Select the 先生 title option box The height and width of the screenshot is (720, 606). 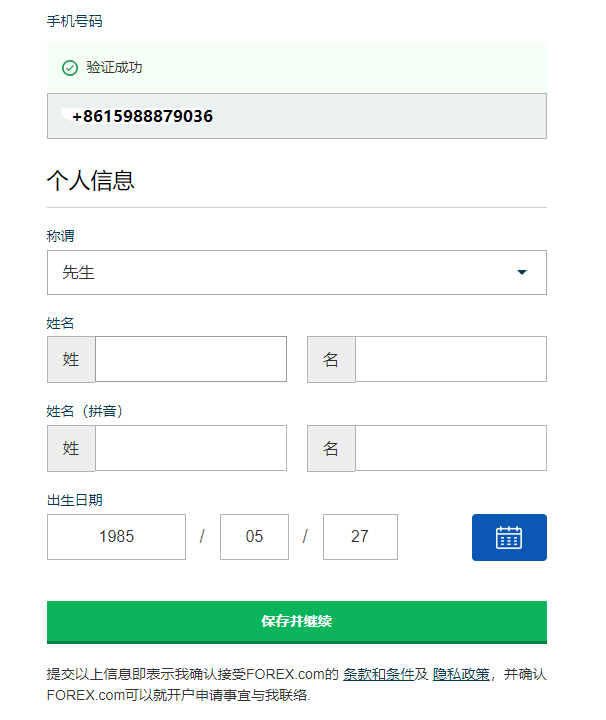[280, 273]
